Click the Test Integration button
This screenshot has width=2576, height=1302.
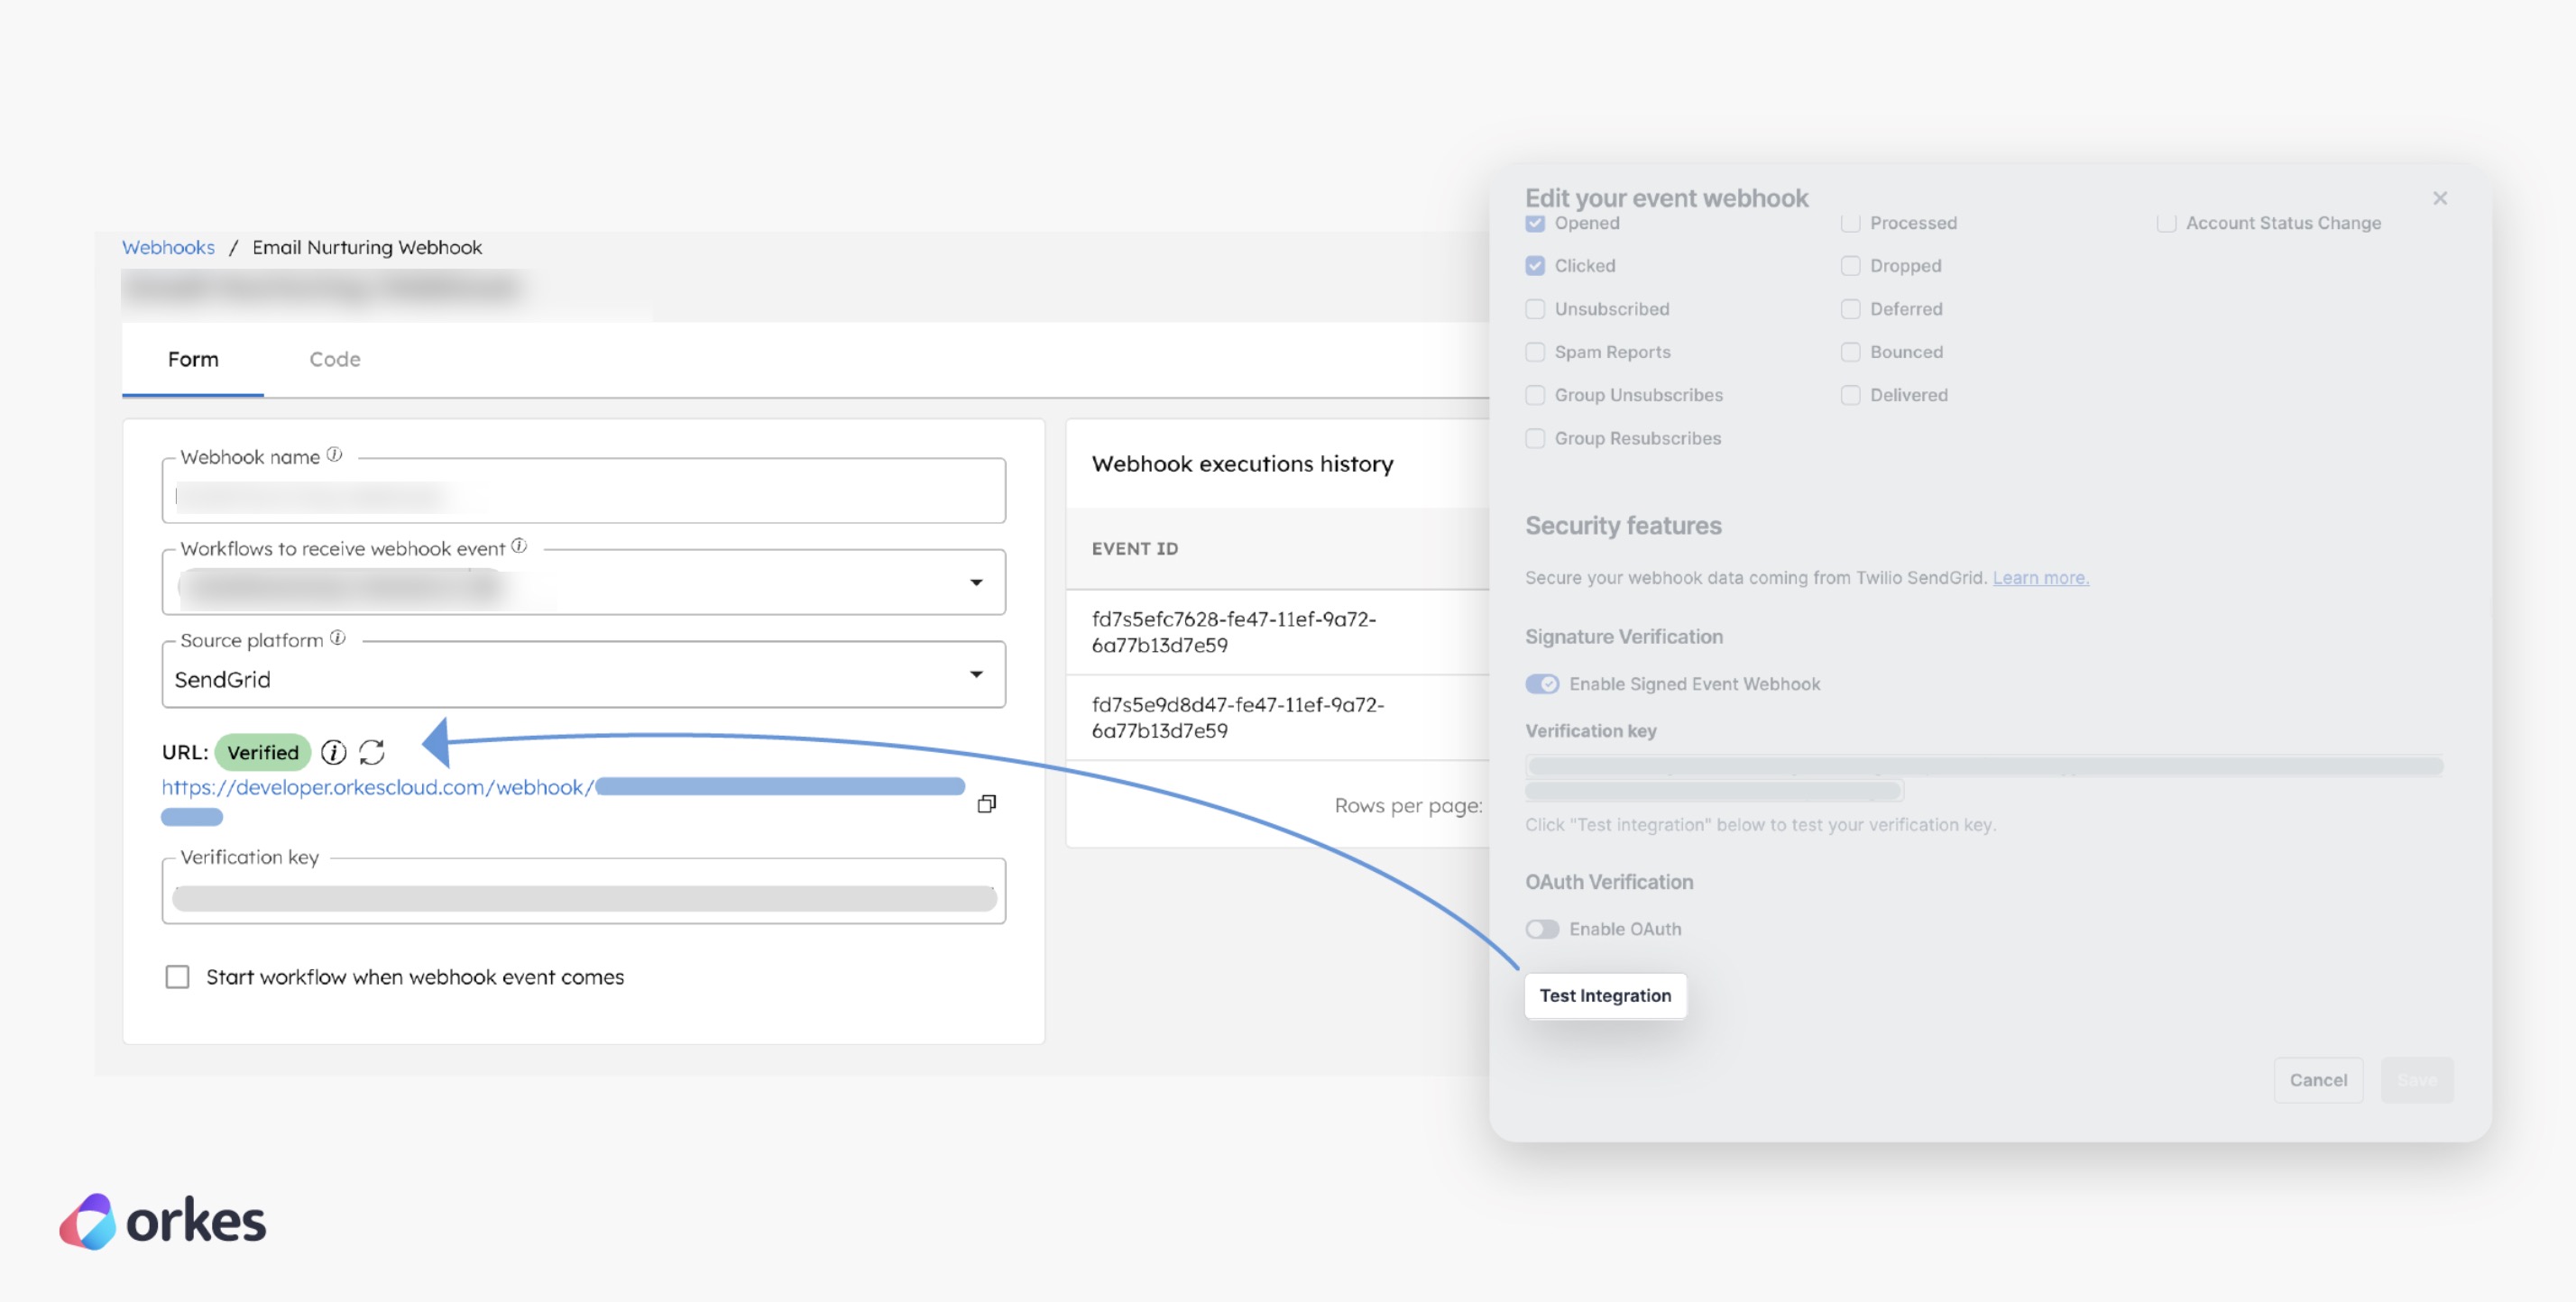(x=1605, y=995)
